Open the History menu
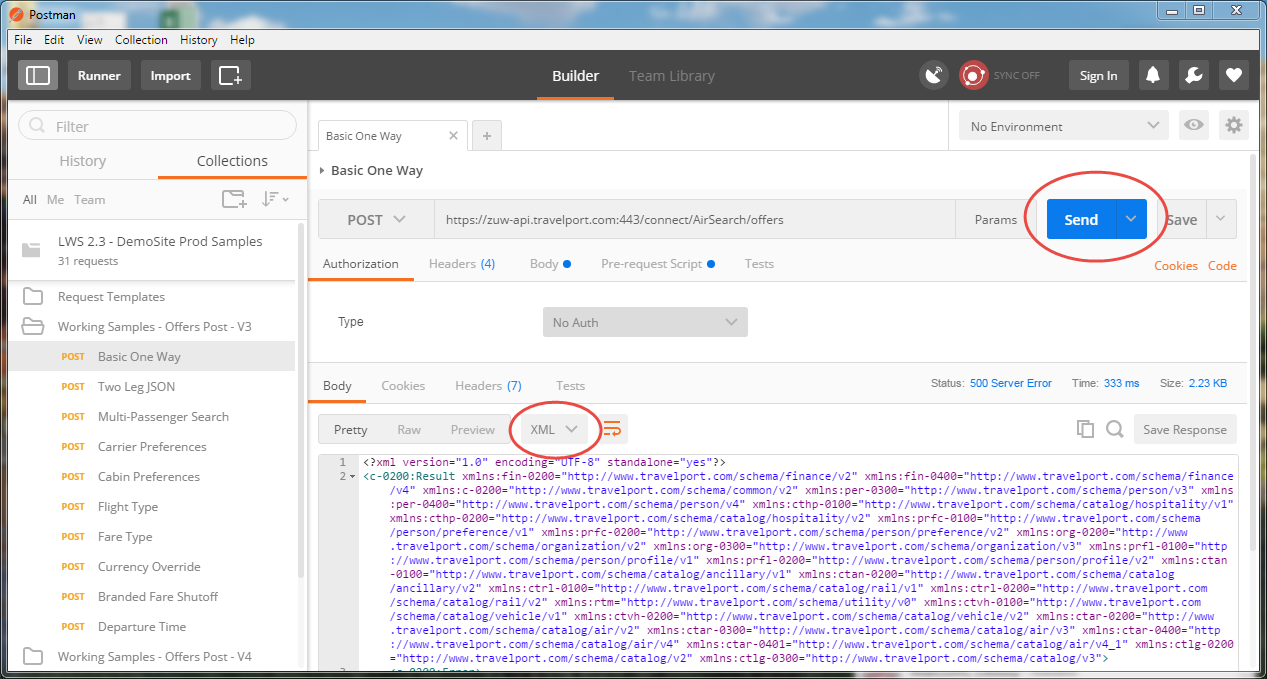 click(x=199, y=40)
